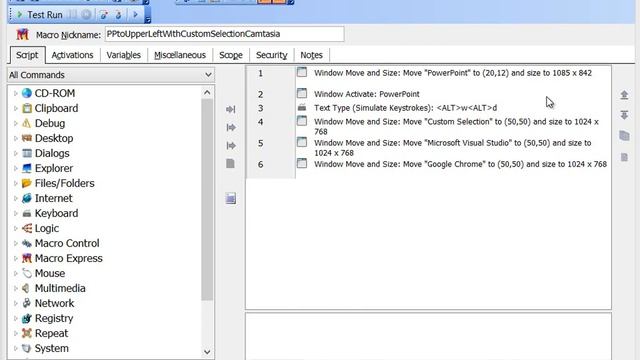The height and width of the screenshot is (360, 640).
Task: Click the window icon on script line 6
Action: click(302, 163)
